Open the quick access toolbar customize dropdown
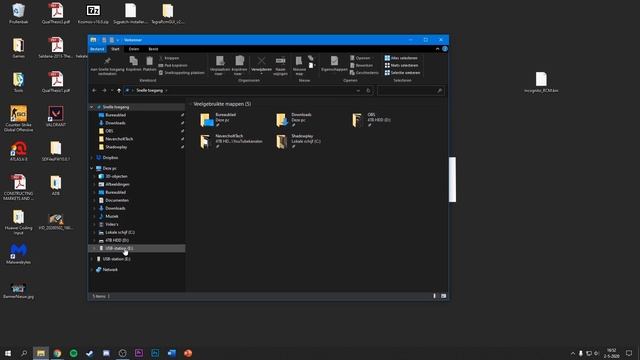Screen dimensions: 640x360 point(118,40)
